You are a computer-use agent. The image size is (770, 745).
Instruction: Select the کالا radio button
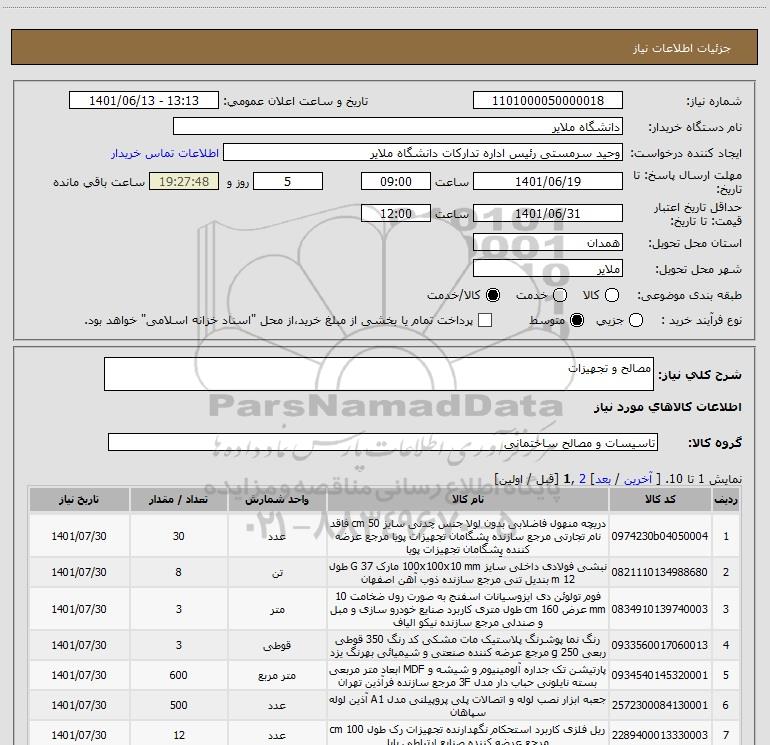coord(612,295)
